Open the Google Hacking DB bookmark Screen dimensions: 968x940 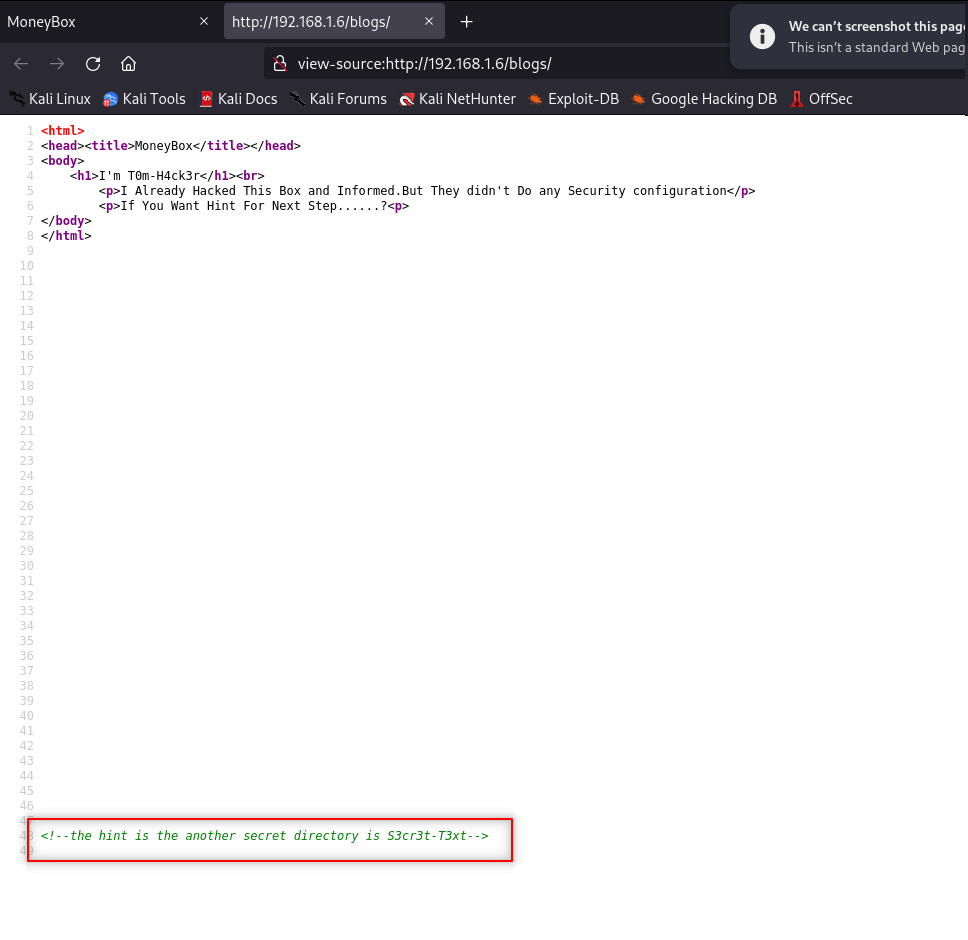(704, 99)
